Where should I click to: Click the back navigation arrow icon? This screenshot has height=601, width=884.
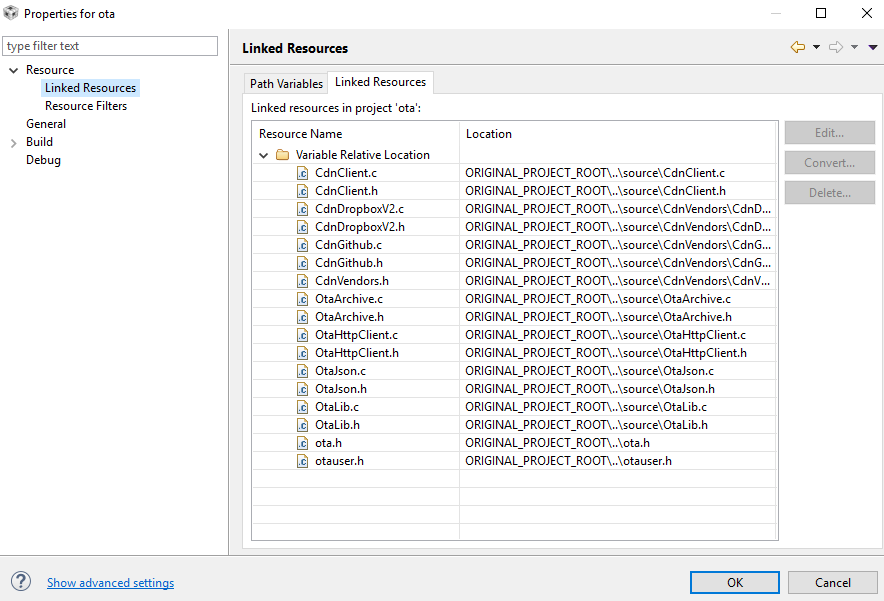(797, 47)
